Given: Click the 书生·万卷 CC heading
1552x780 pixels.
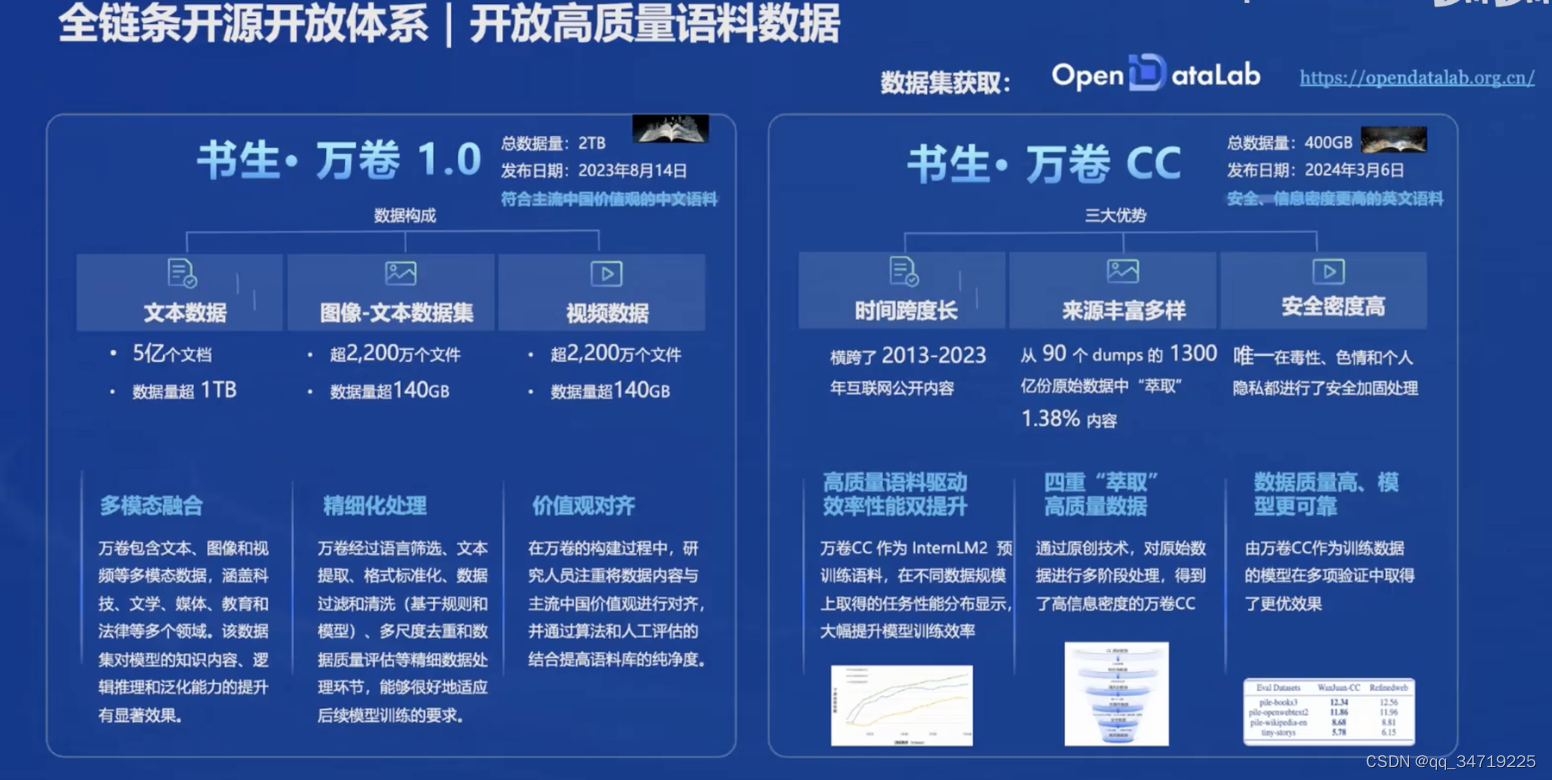Looking at the screenshot, I should pos(1044,163).
